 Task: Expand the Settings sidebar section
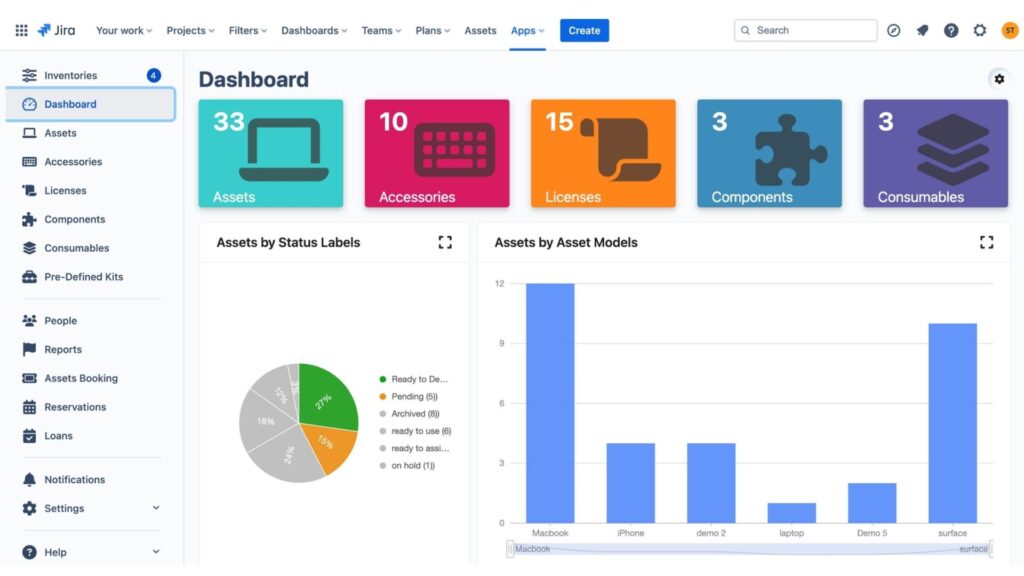(63, 508)
